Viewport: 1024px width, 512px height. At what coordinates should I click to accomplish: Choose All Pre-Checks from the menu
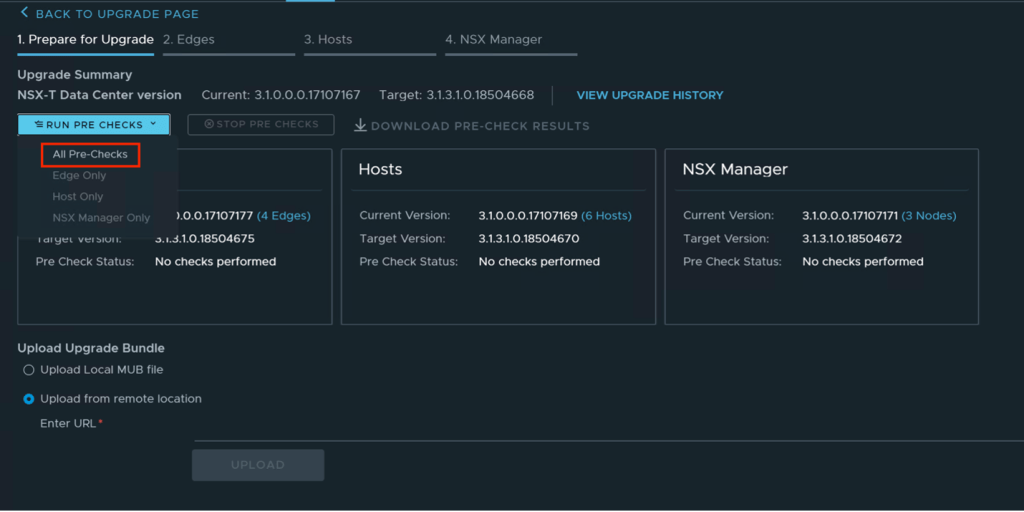click(90, 155)
